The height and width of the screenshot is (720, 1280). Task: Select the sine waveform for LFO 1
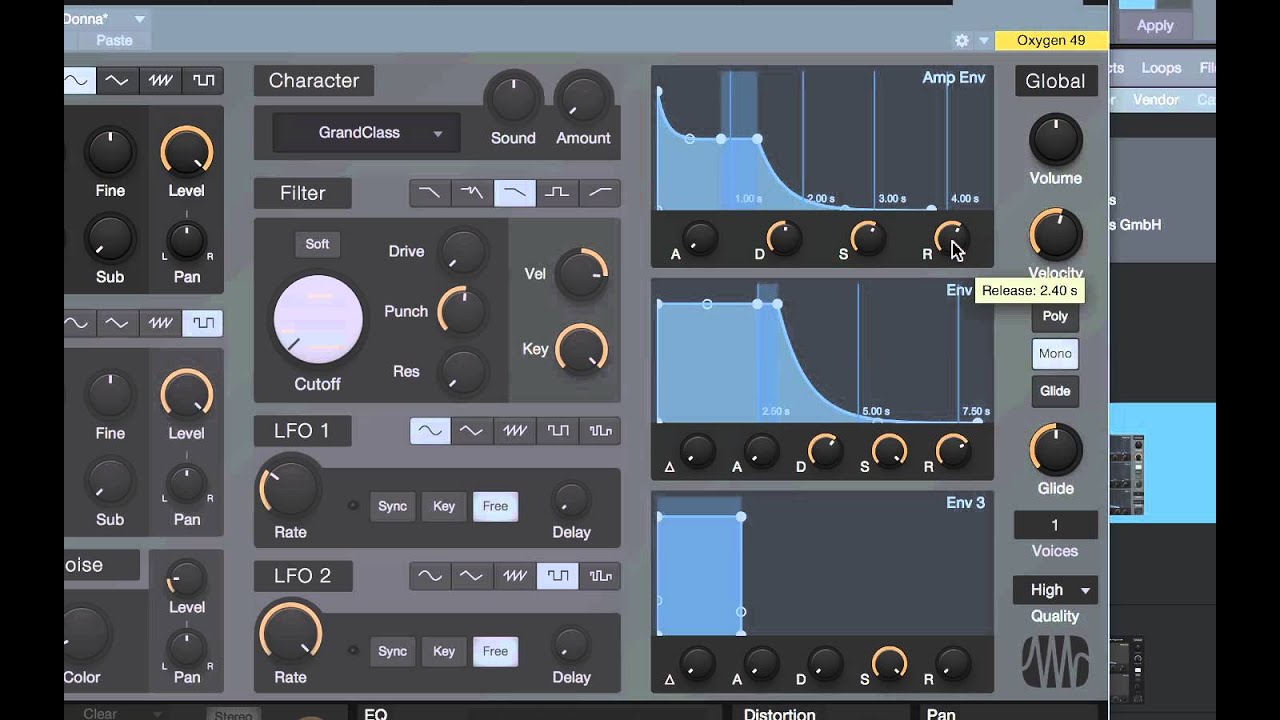(429, 431)
